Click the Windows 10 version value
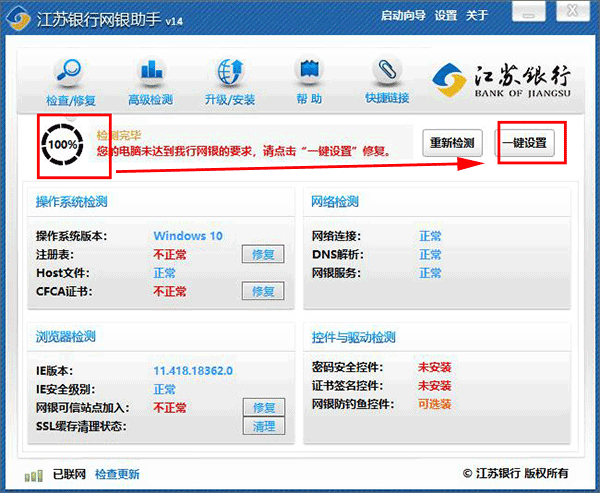Image resolution: width=600 pixels, height=493 pixels. (188, 236)
